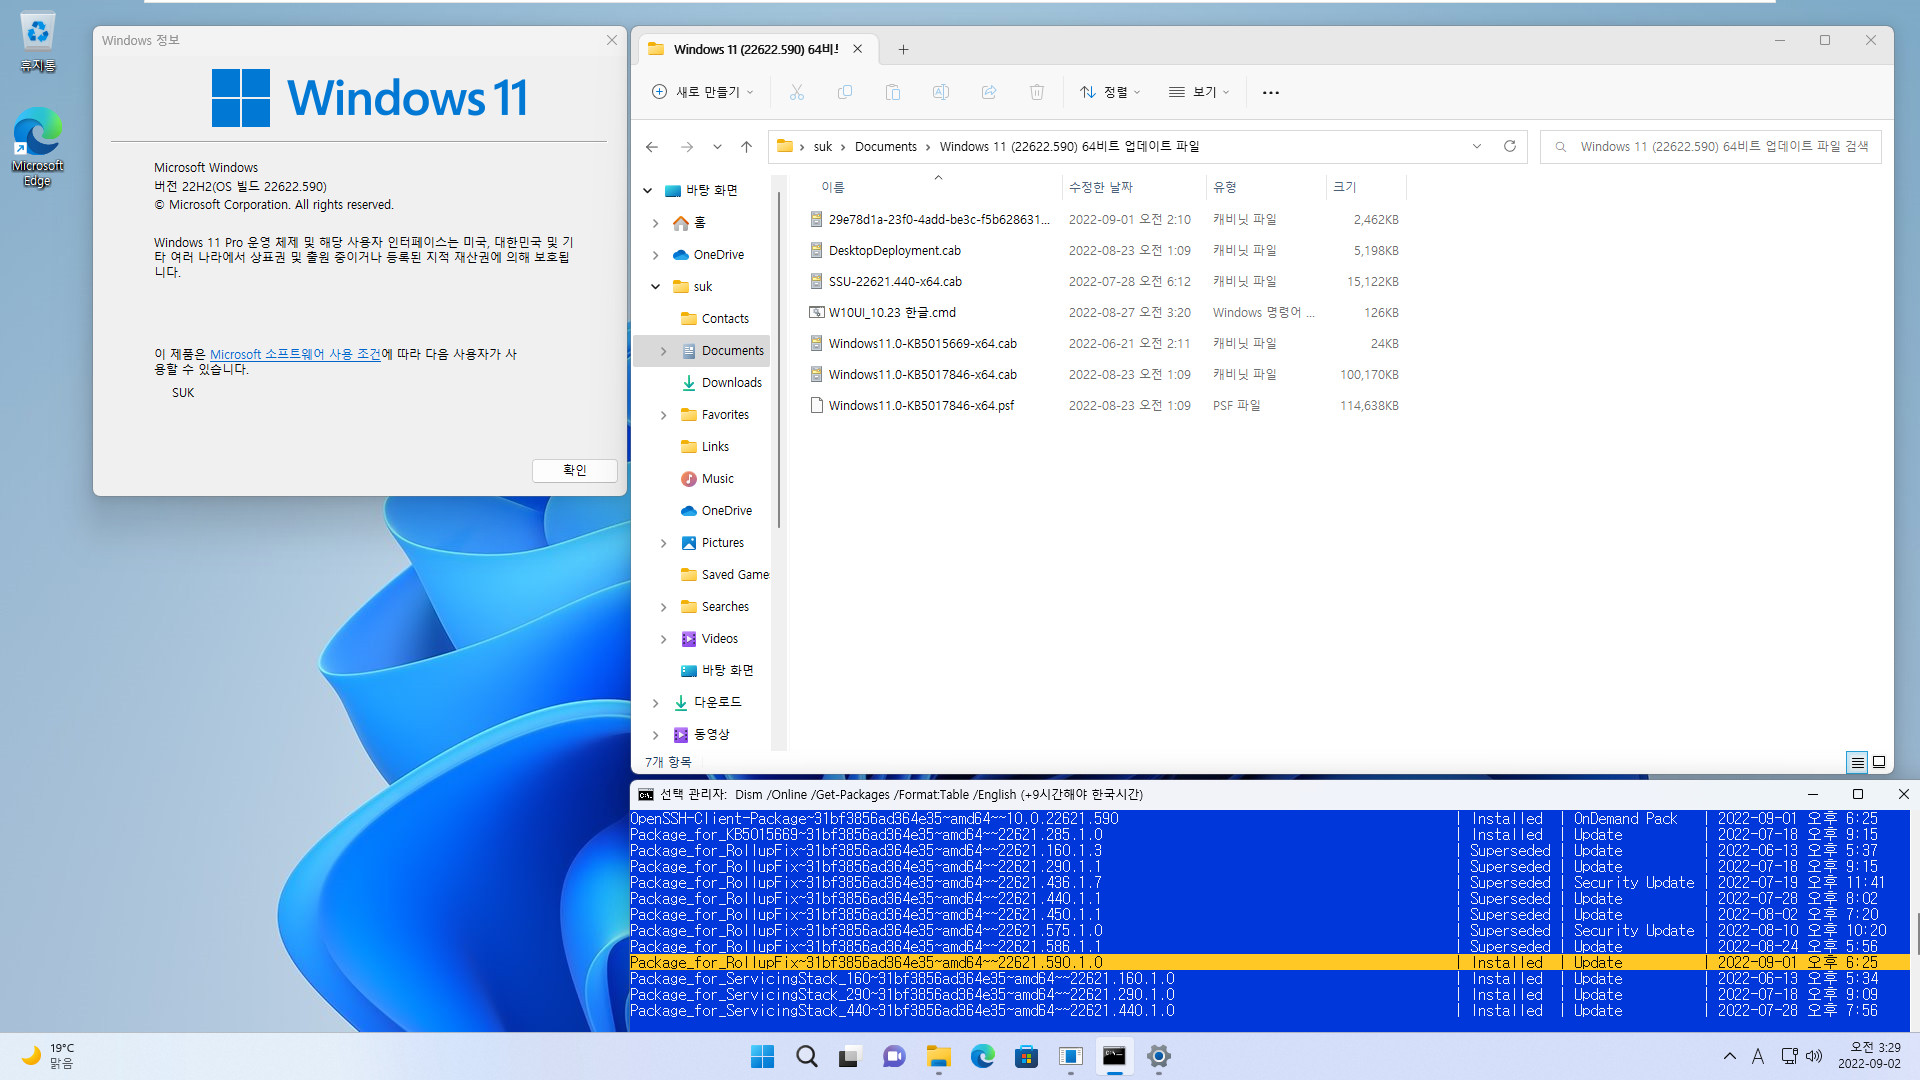Open the View (보기) dropdown
Viewport: 1920px width, 1080px height.
click(x=1198, y=92)
